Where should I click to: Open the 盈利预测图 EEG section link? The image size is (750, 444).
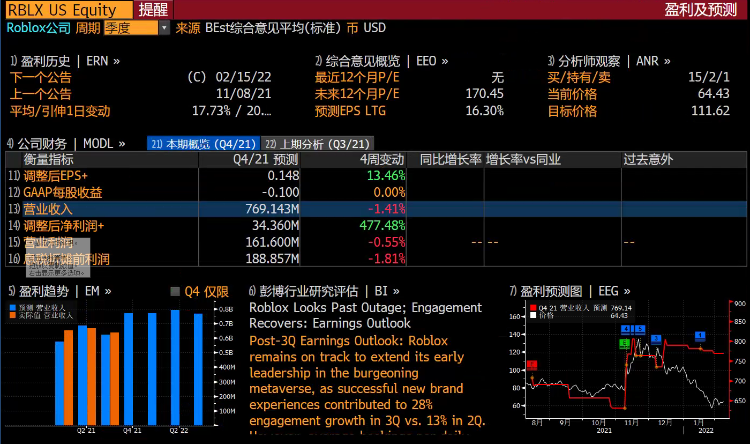570,291
